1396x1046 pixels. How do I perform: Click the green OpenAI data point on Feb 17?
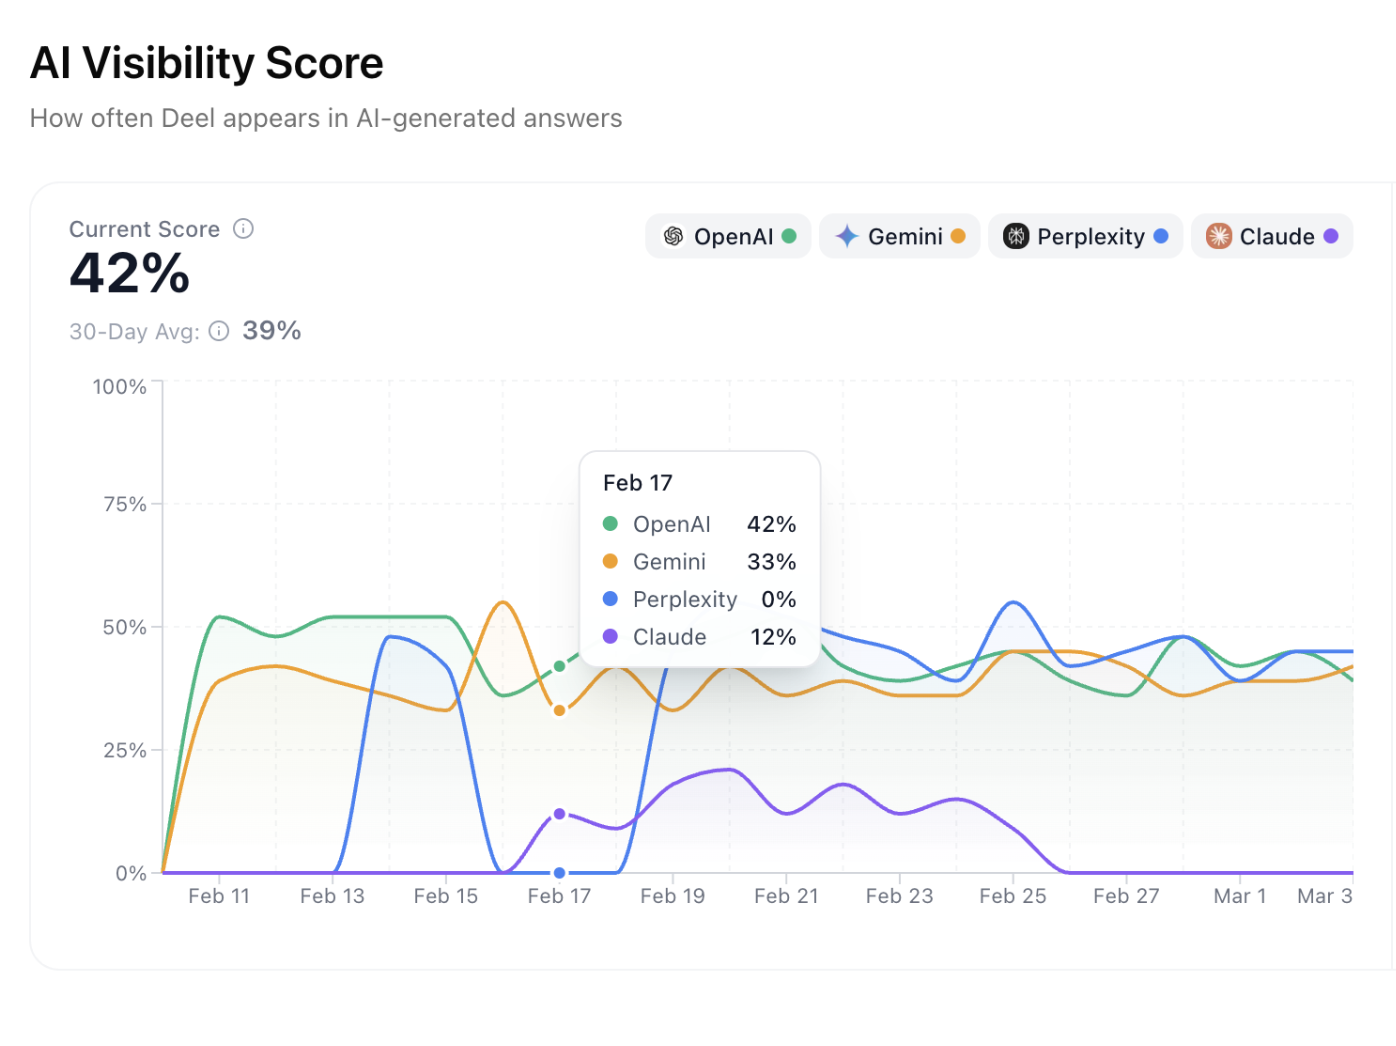(560, 666)
